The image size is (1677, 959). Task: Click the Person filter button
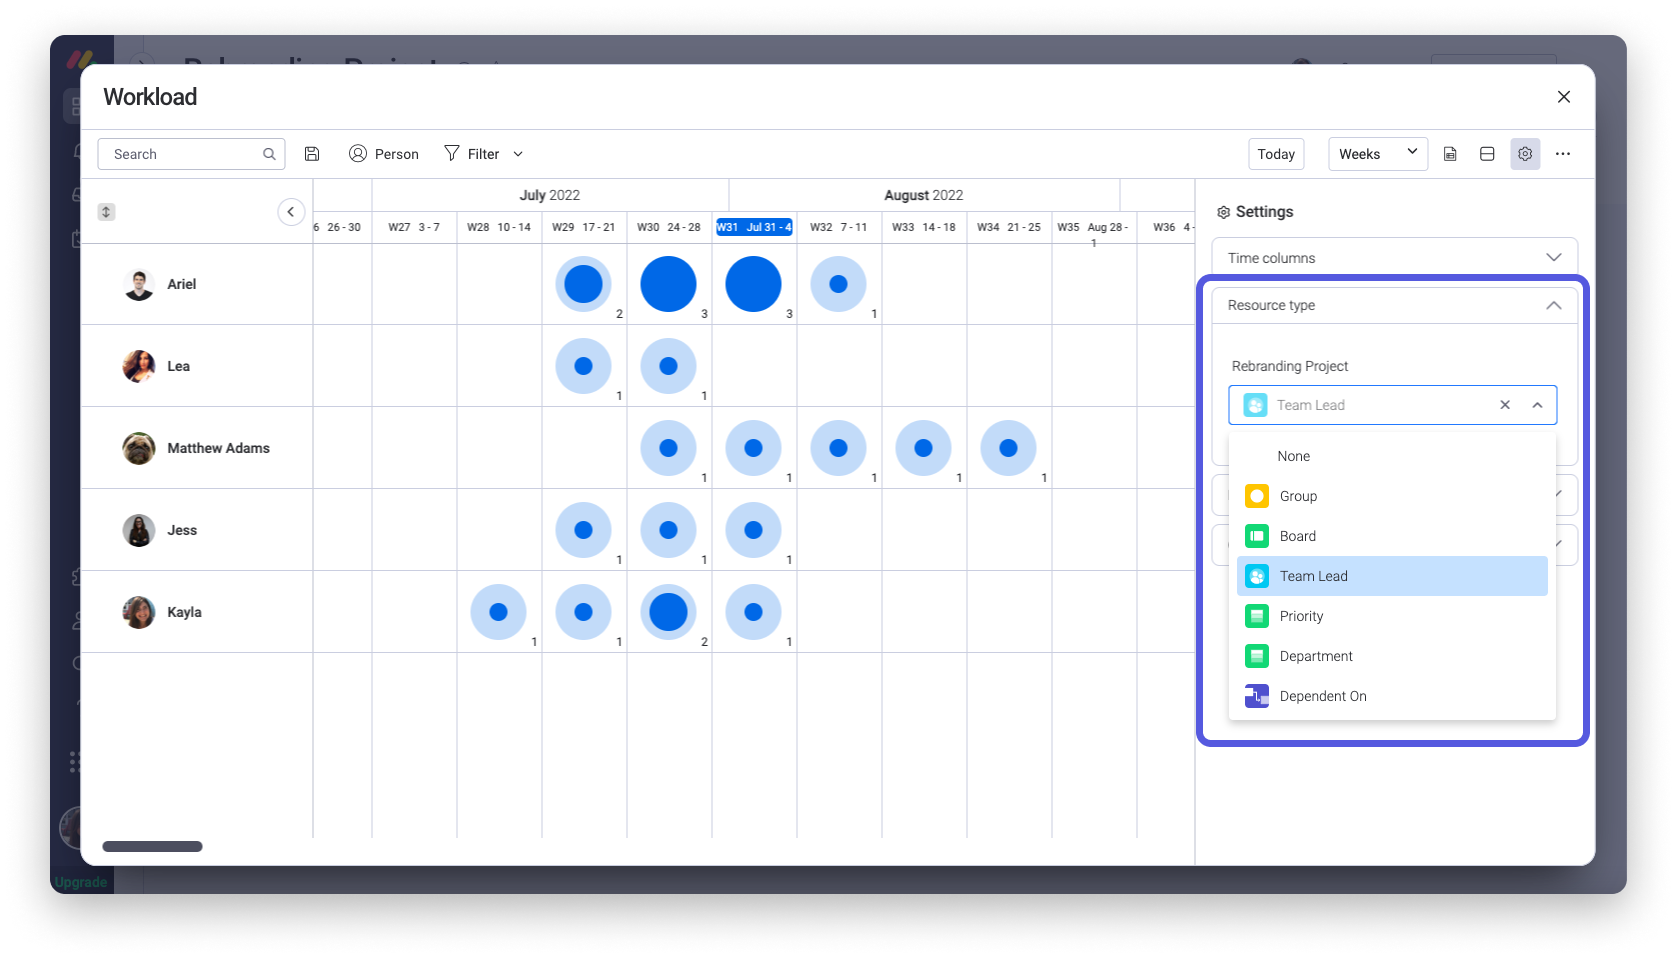pos(384,154)
